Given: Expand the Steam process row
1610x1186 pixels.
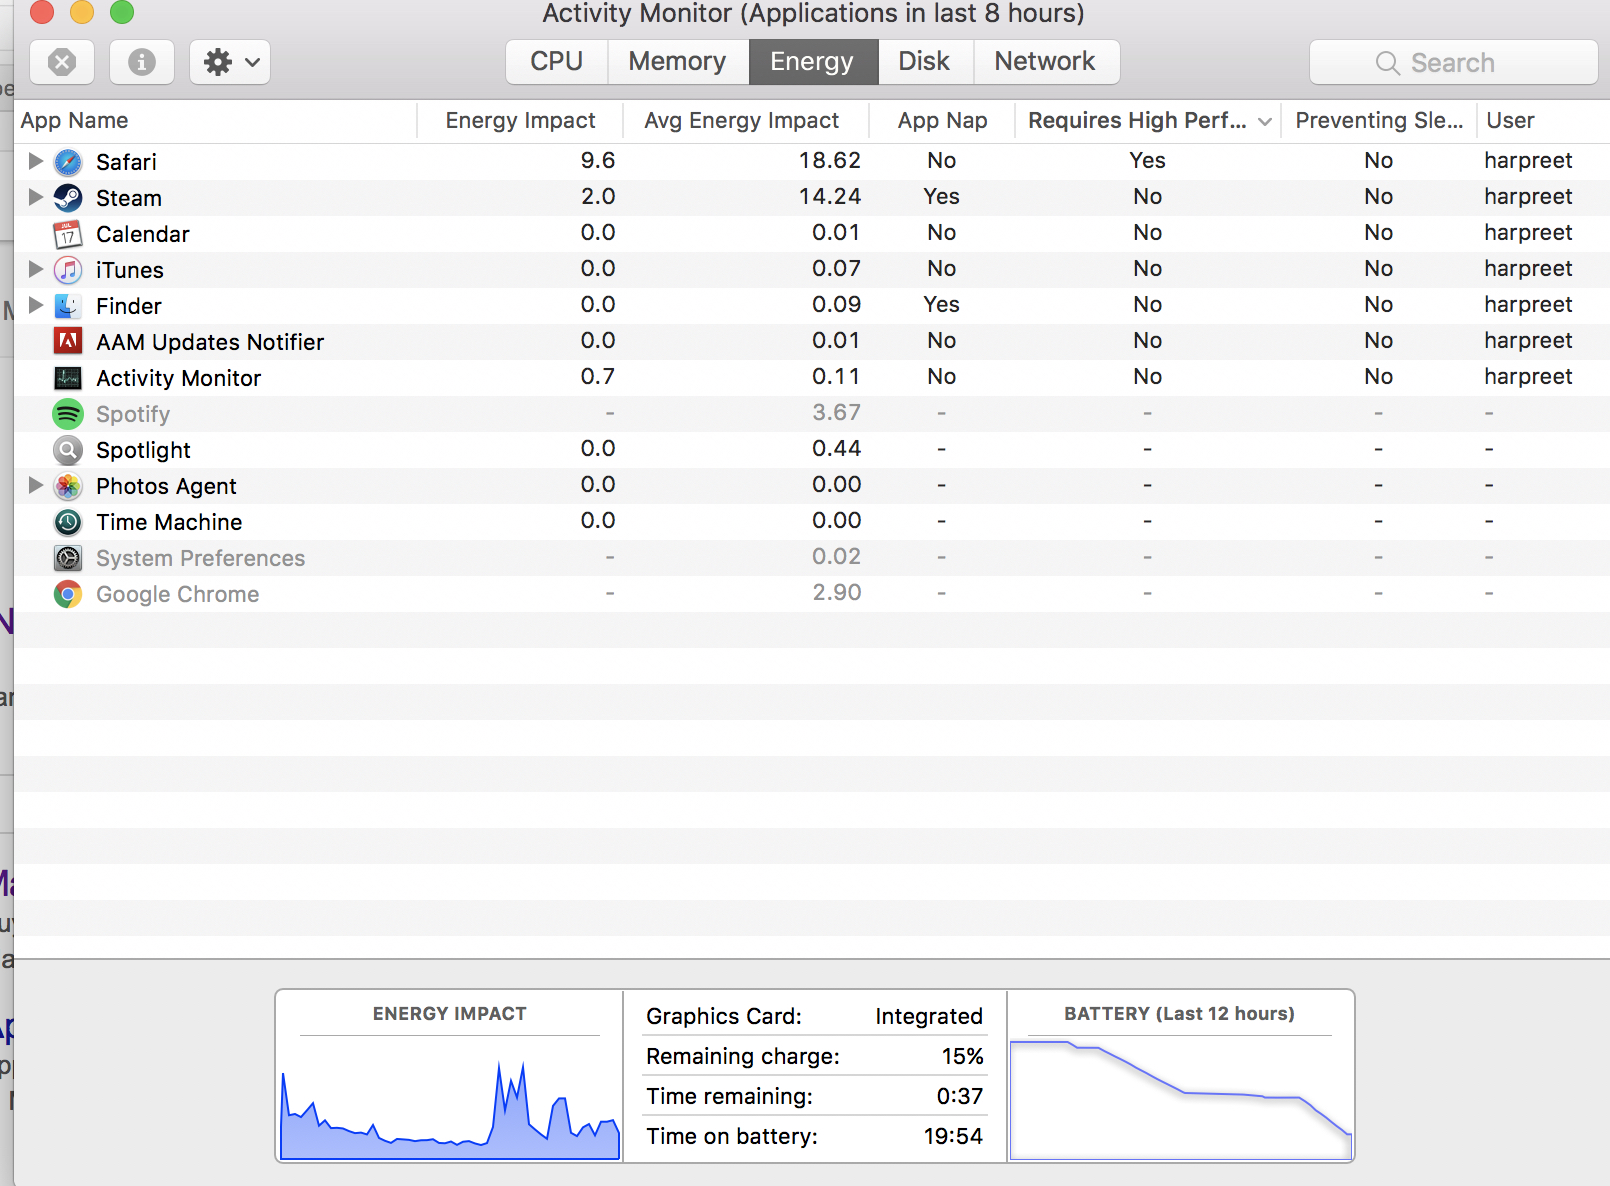Looking at the screenshot, I should pyautogui.click(x=35, y=197).
